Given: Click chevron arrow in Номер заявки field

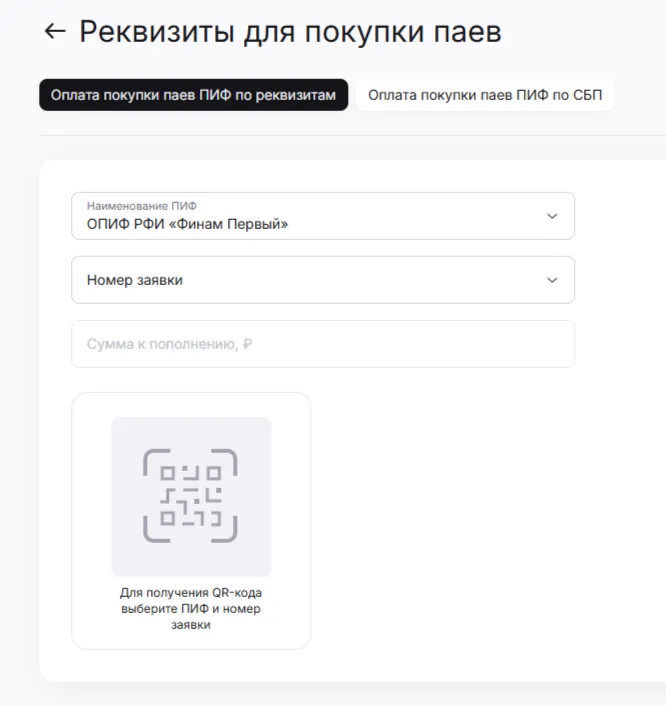Looking at the screenshot, I should 552,280.
